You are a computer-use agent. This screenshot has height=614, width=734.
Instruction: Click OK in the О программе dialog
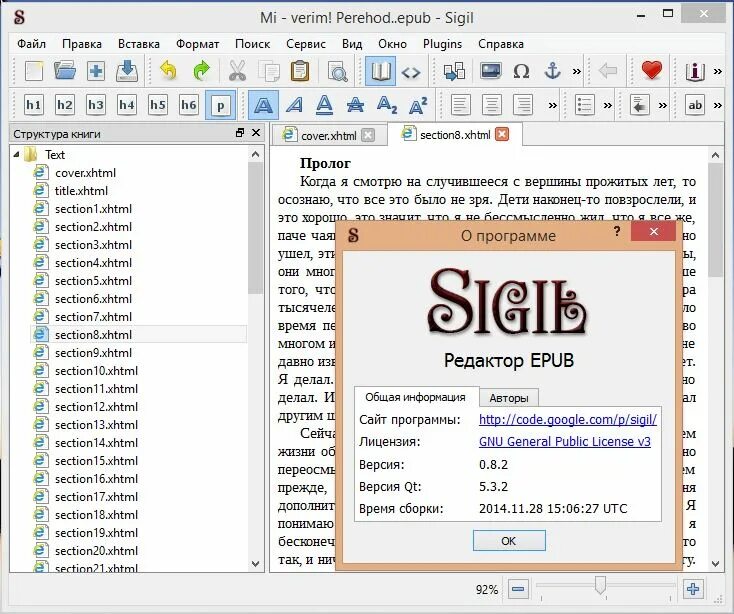pyautogui.click(x=509, y=541)
